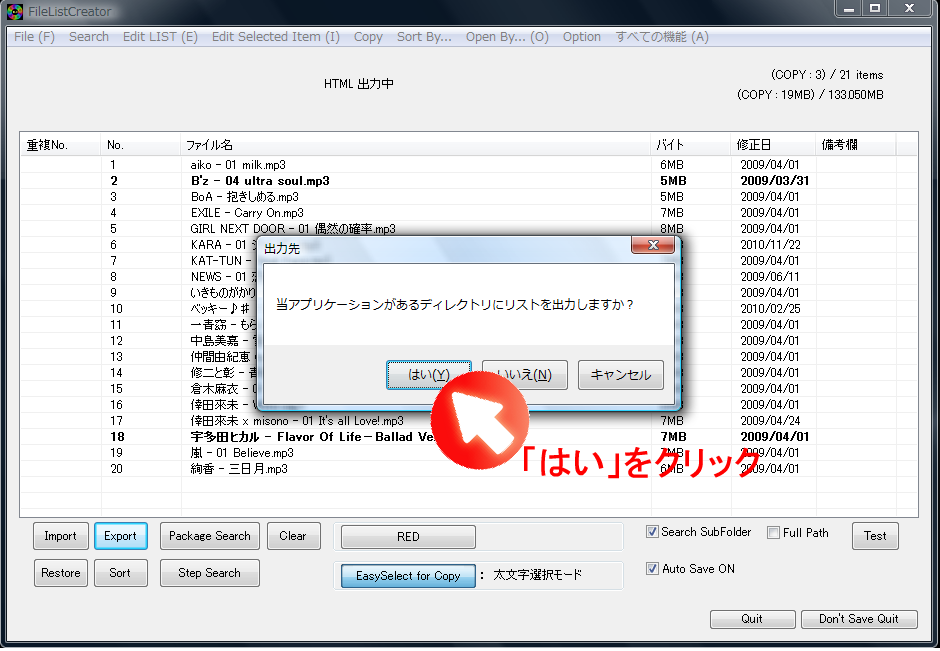This screenshot has height=651, width=940.
Task: Open the Edit Selected Item menu
Action: [275, 37]
